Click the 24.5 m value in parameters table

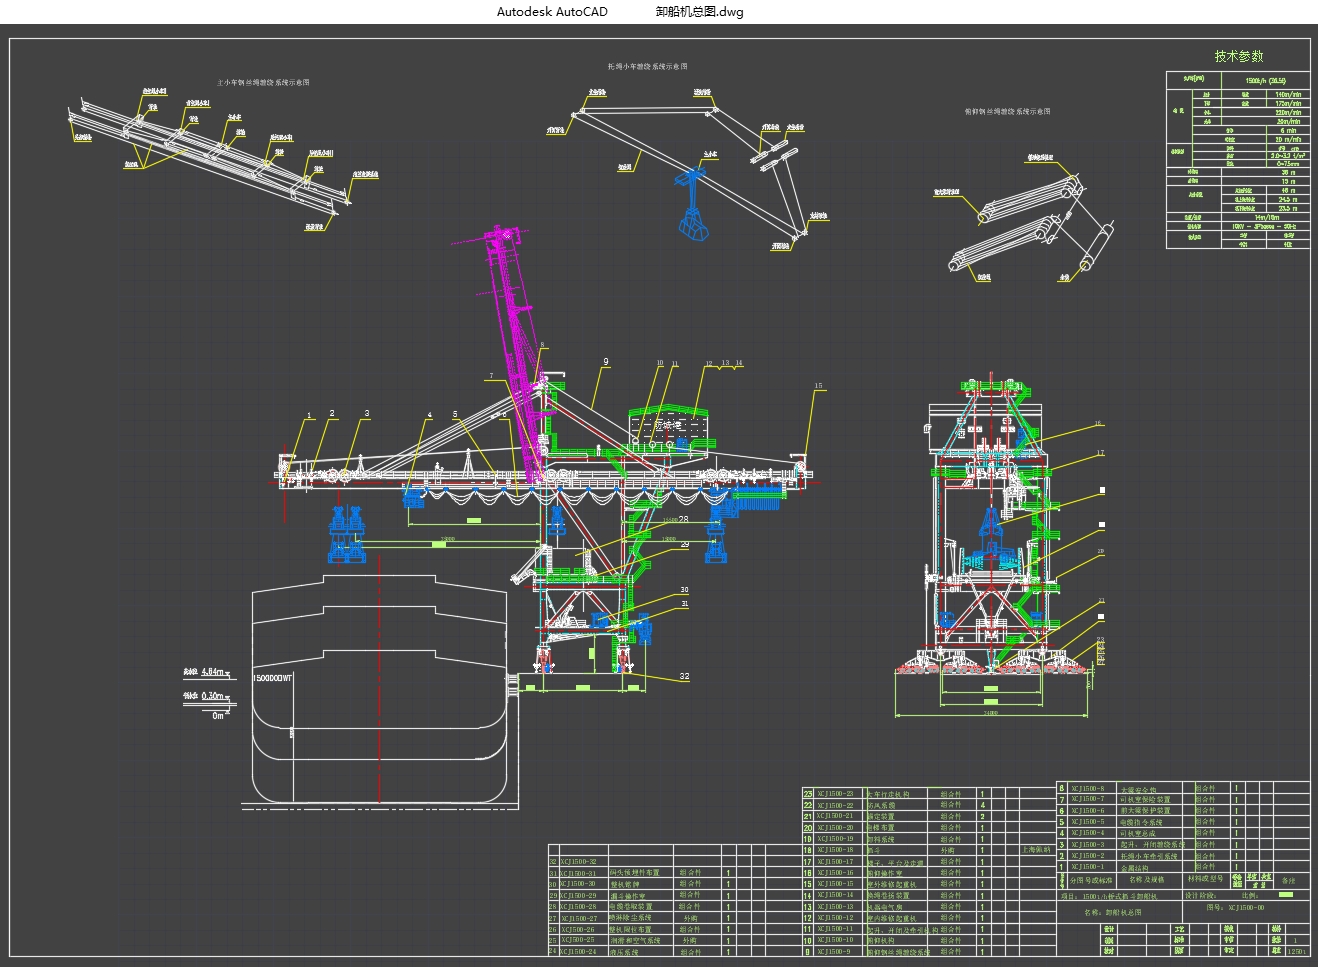click(1288, 199)
